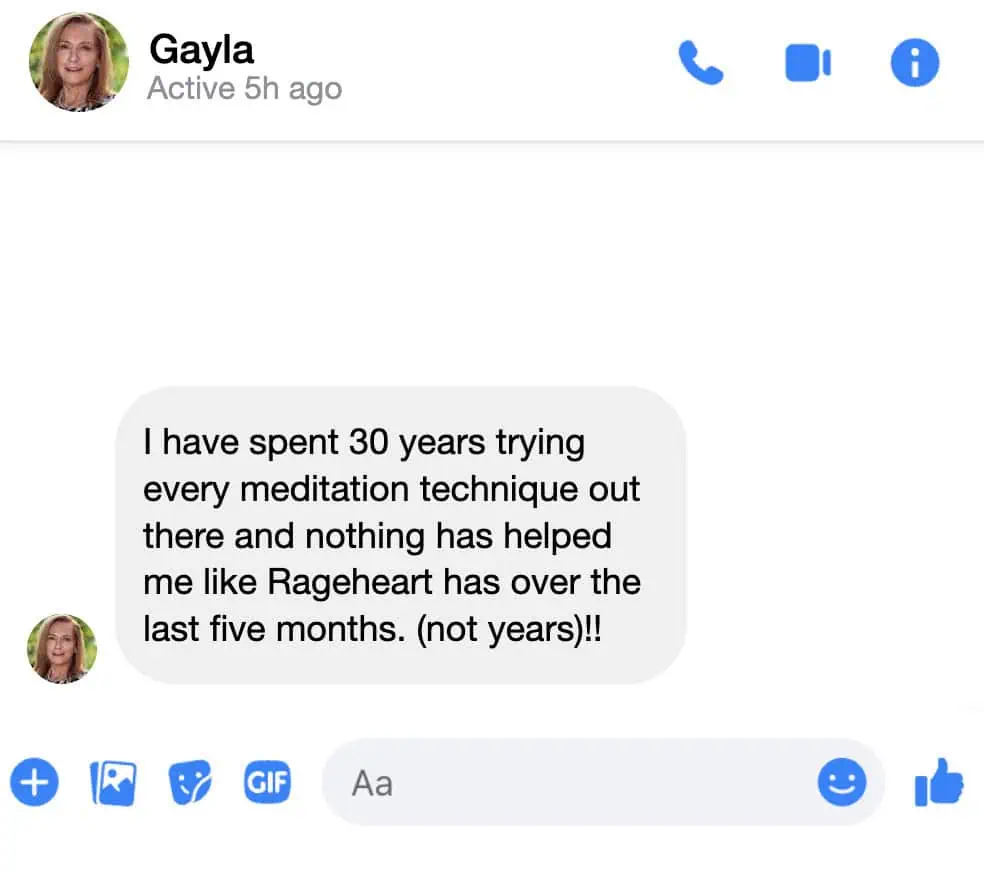The width and height of the screenshot is (984, 871).
Task: Open Gayla's profile picture in header
Action: point(78,62)
